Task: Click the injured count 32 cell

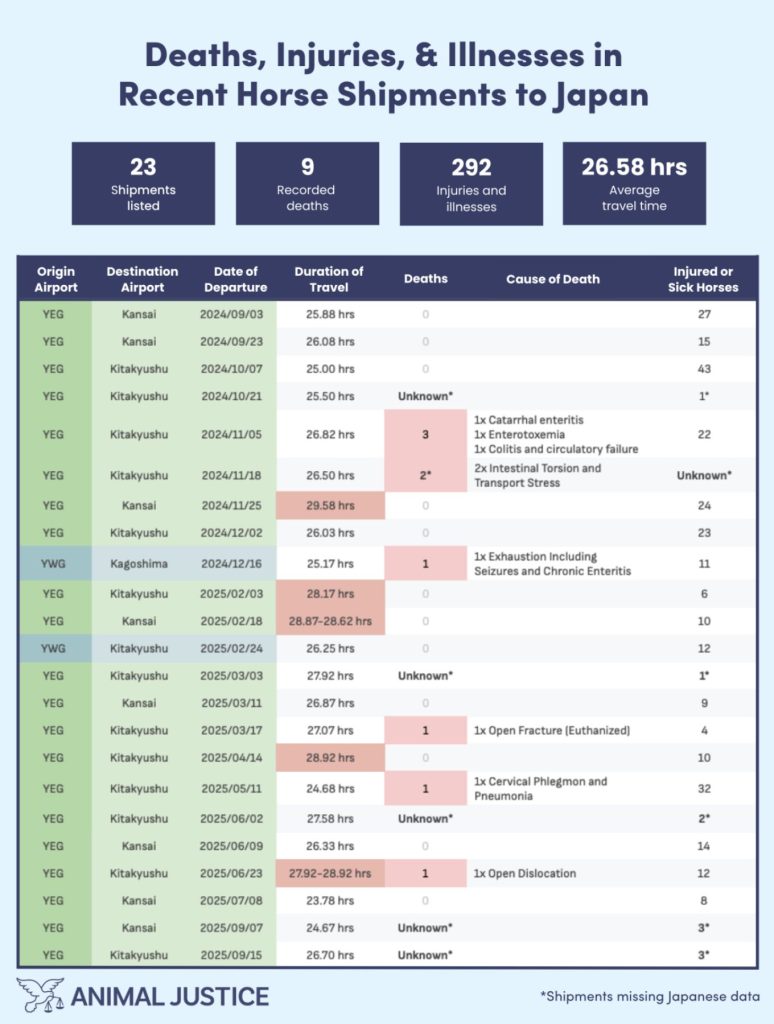Action: click(704, 788)
